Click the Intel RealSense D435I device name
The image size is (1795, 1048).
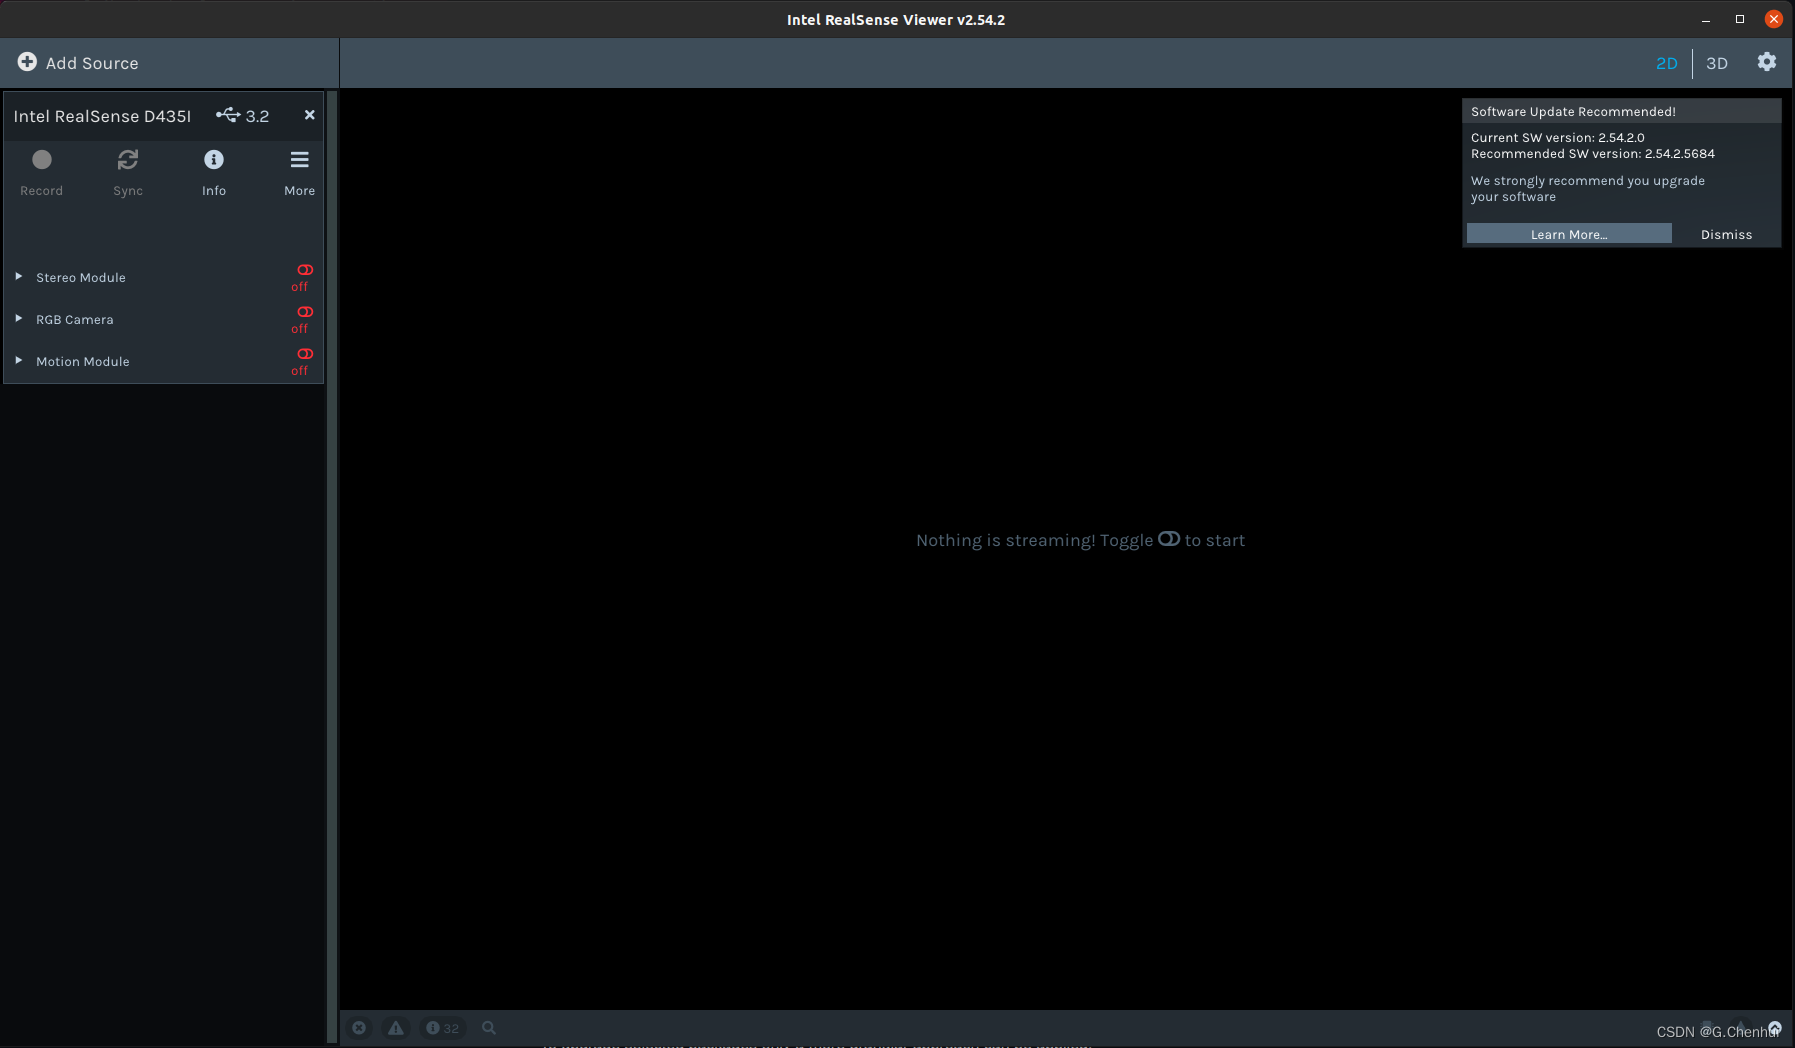(102, 116)
